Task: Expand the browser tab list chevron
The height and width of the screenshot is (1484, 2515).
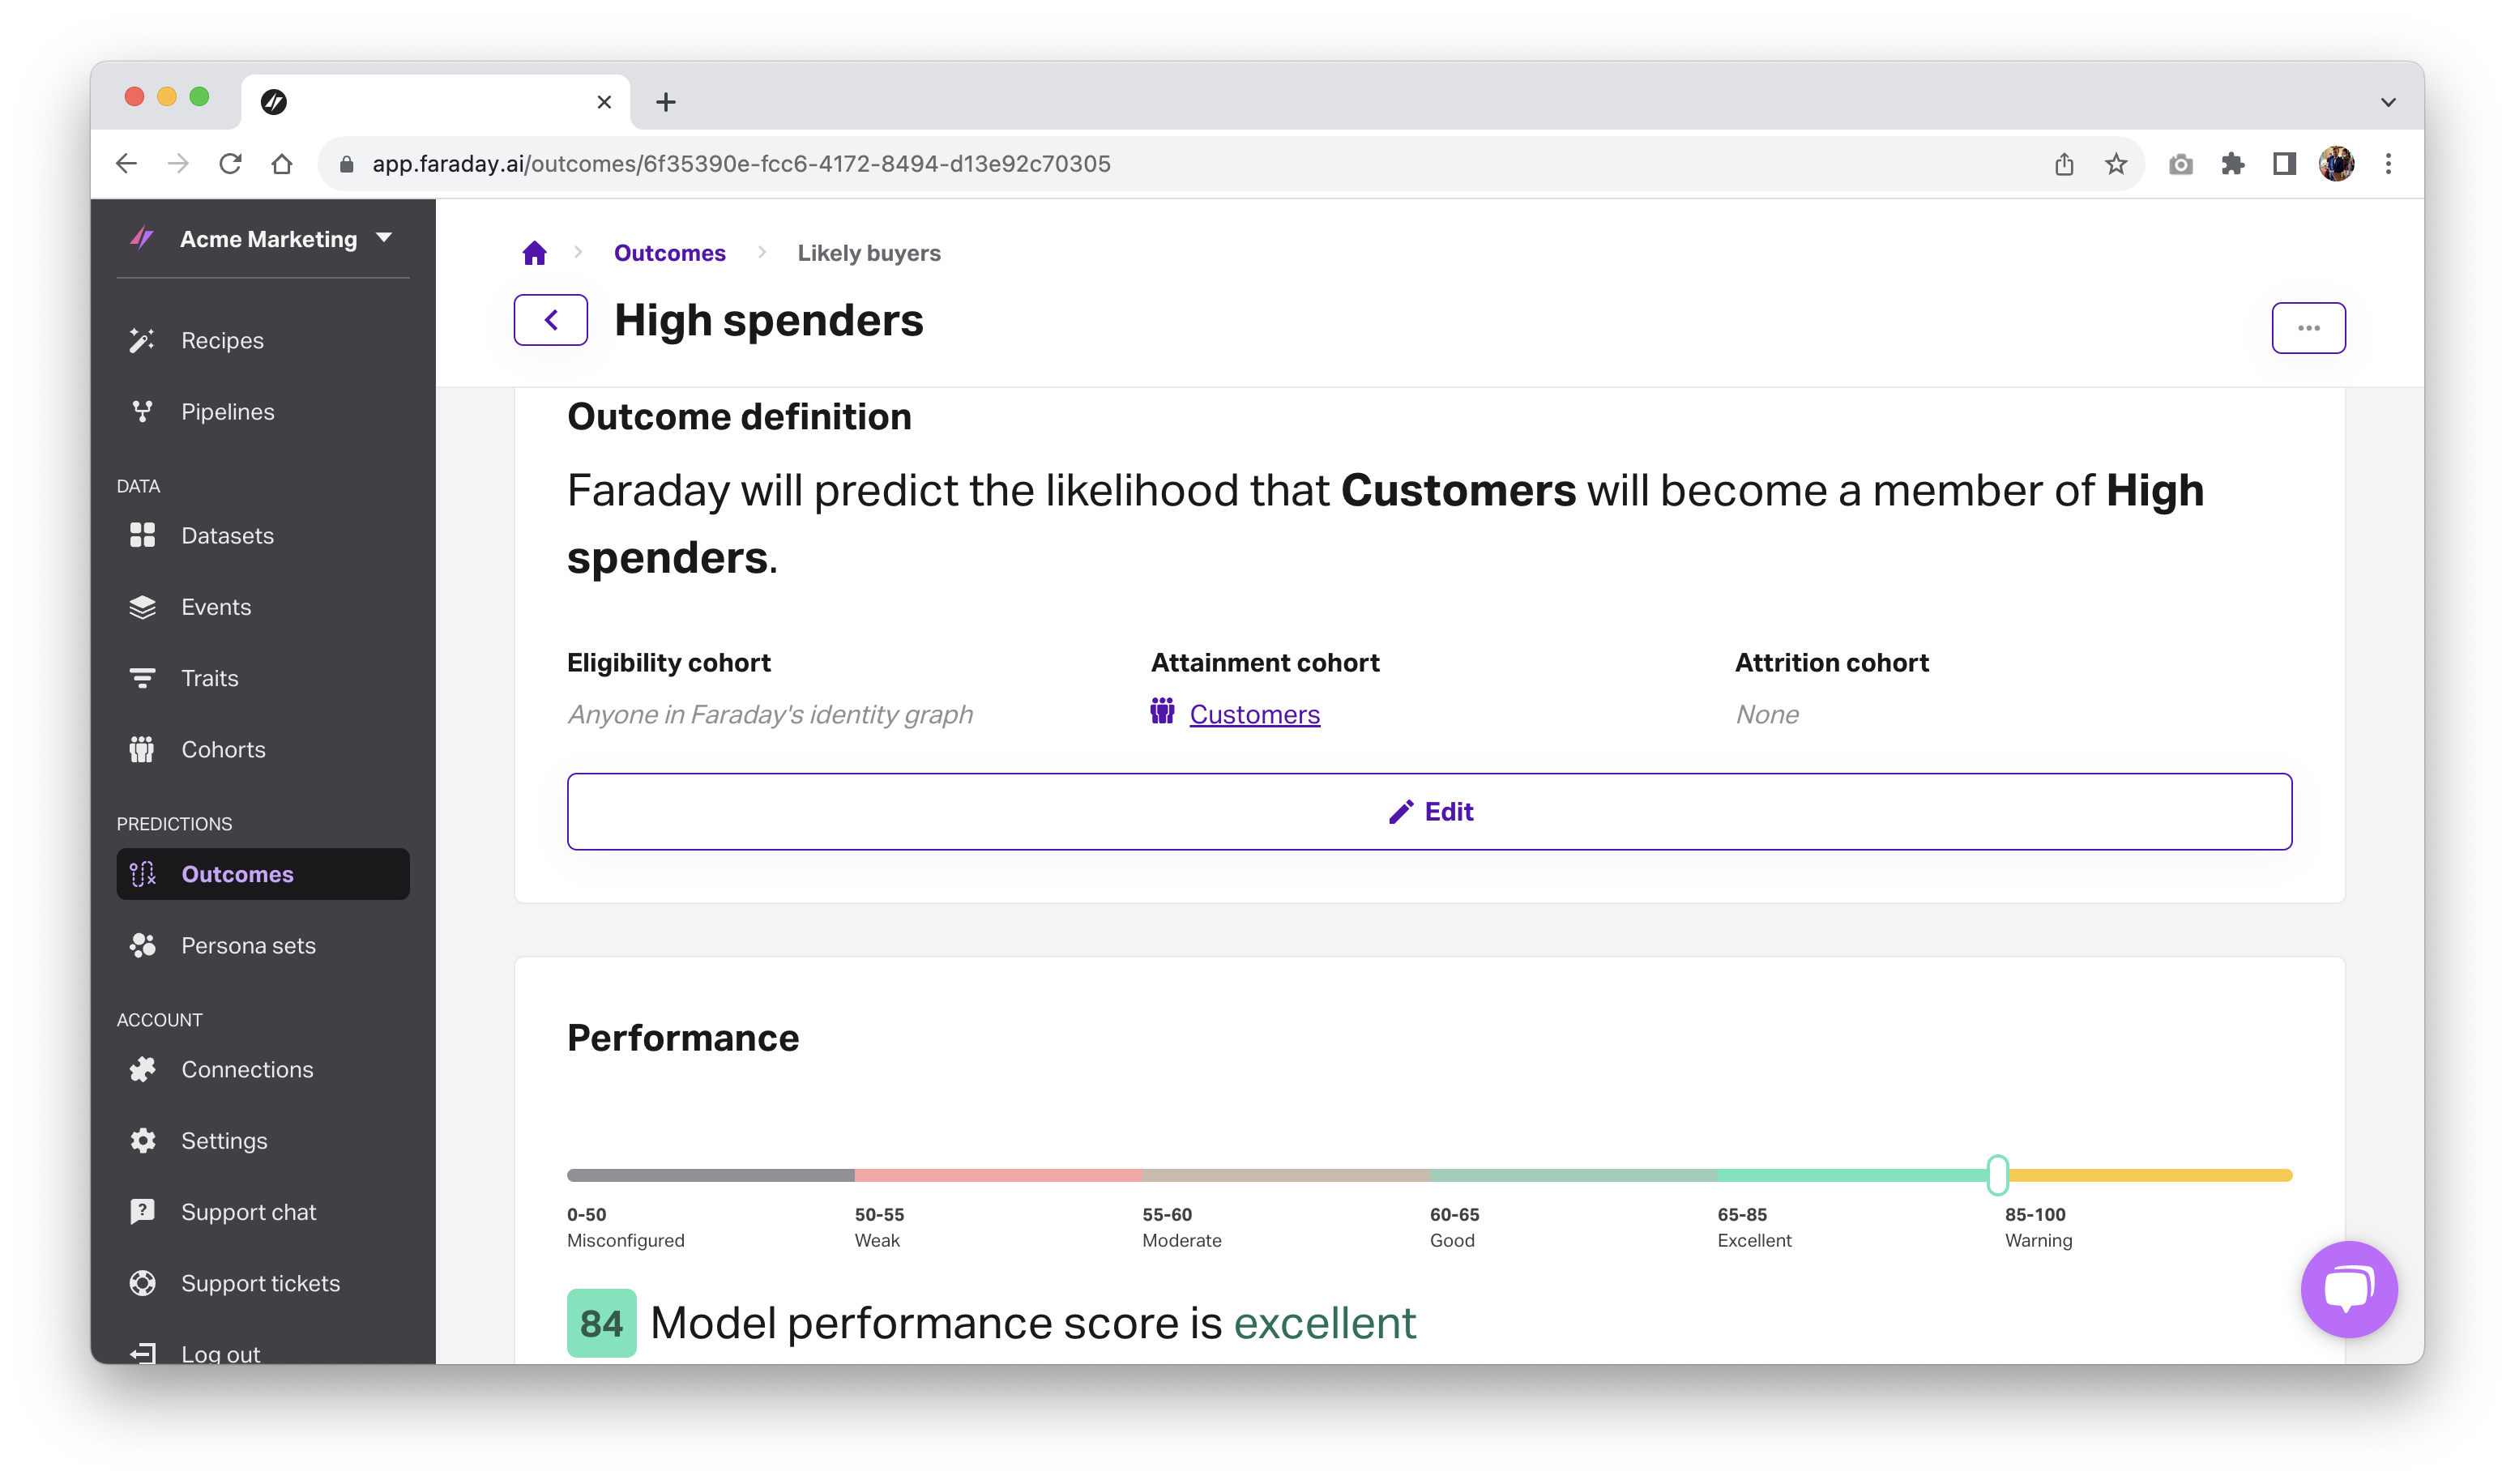Action: tap(2388, 102)
